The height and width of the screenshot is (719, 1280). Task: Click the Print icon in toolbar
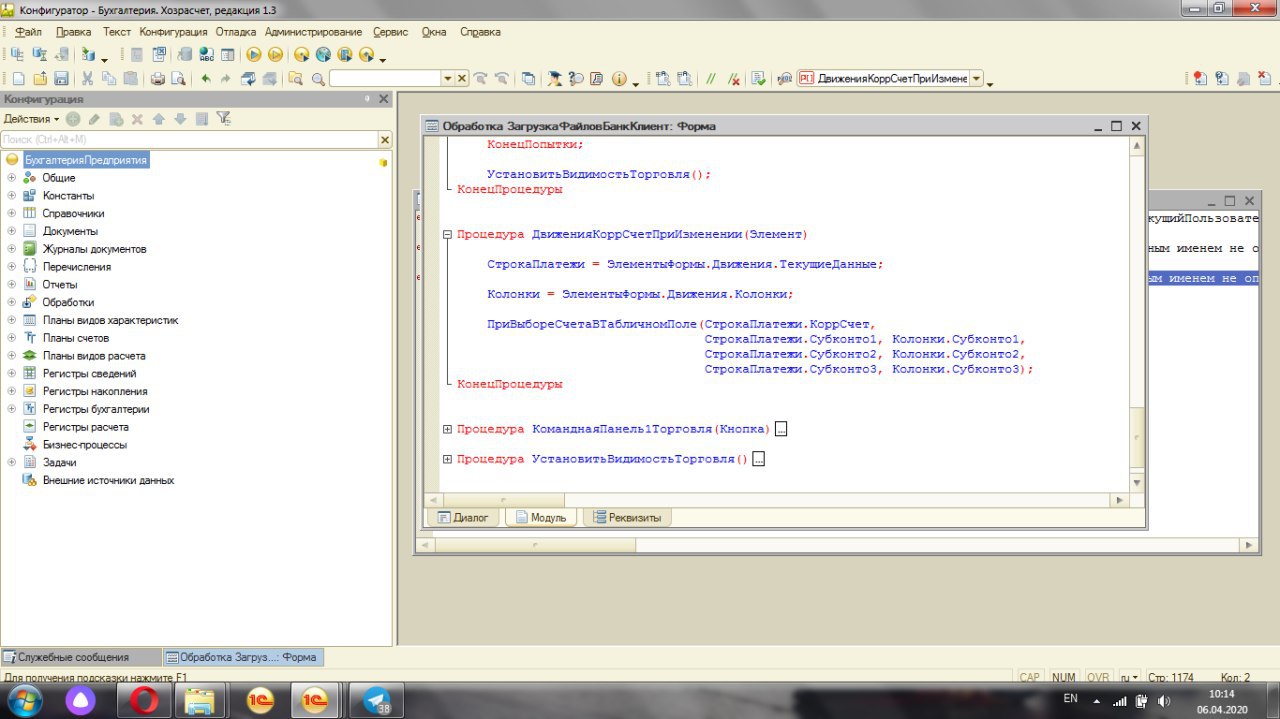point(157,78)
